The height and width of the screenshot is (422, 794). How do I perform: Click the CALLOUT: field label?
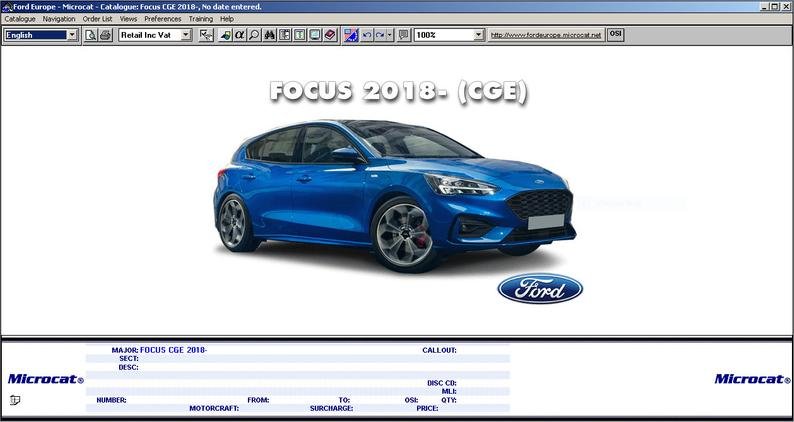pos(439,350)
